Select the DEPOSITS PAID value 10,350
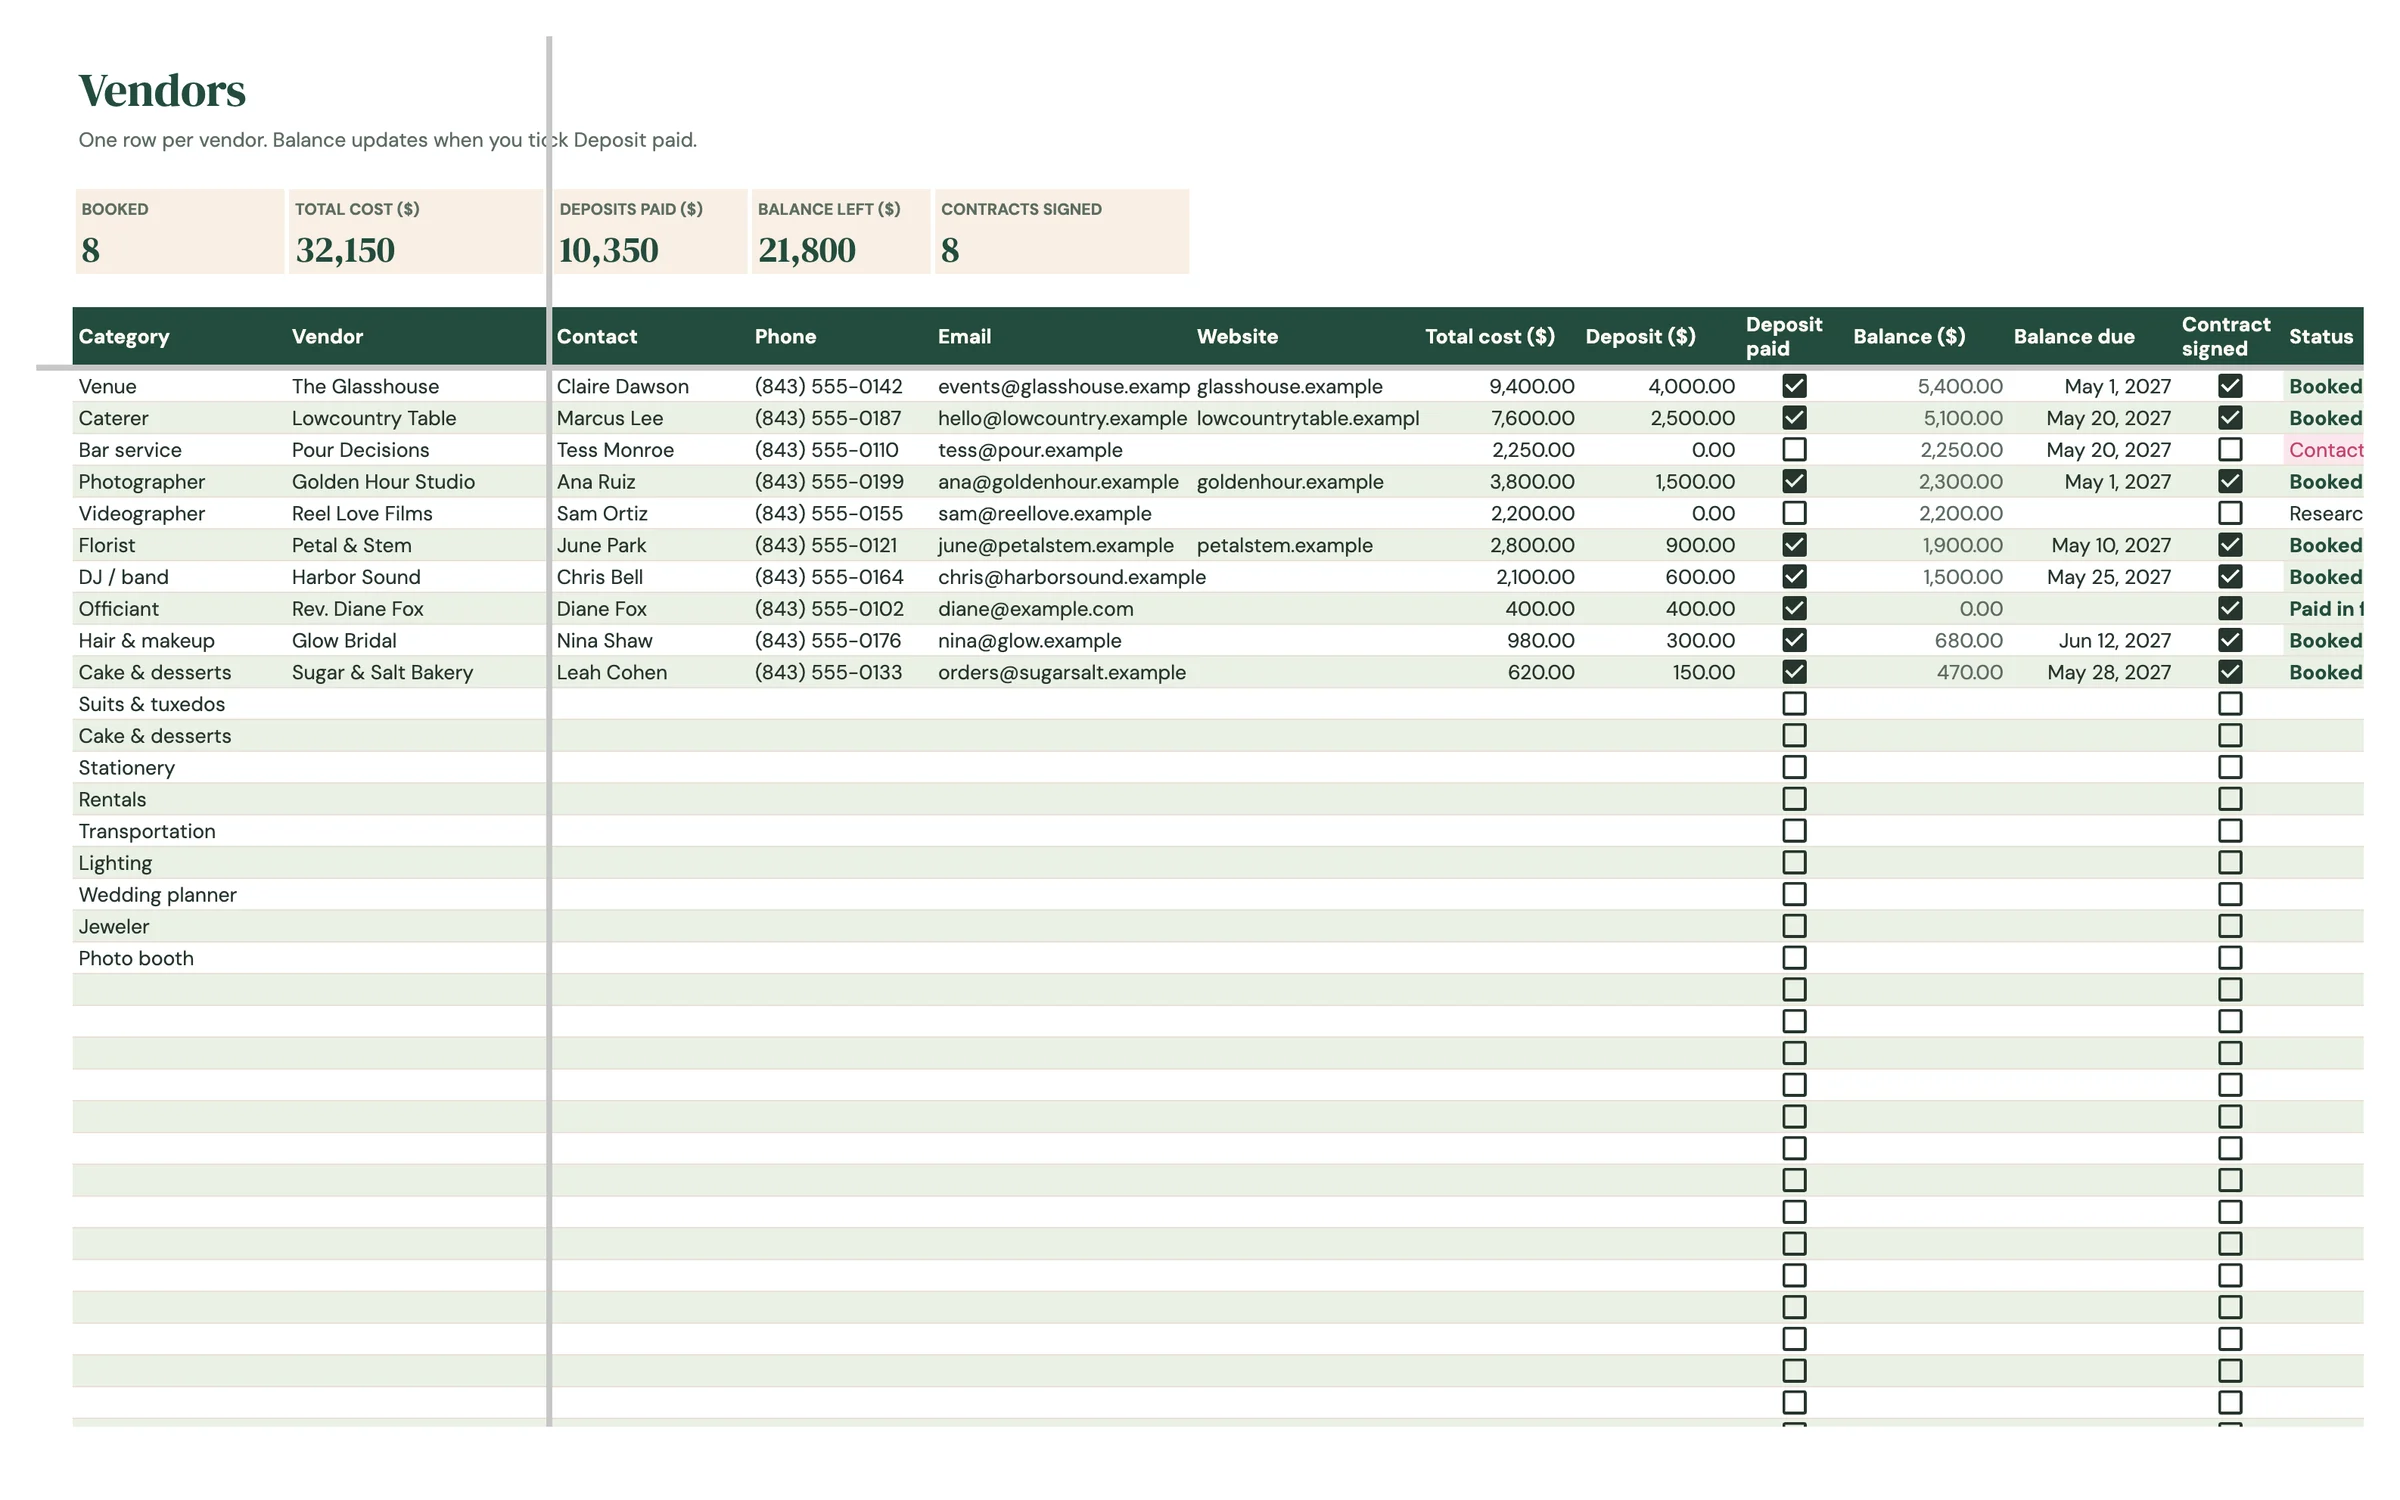Screen dimensions: 2400x1500 [x=608, y=250]
